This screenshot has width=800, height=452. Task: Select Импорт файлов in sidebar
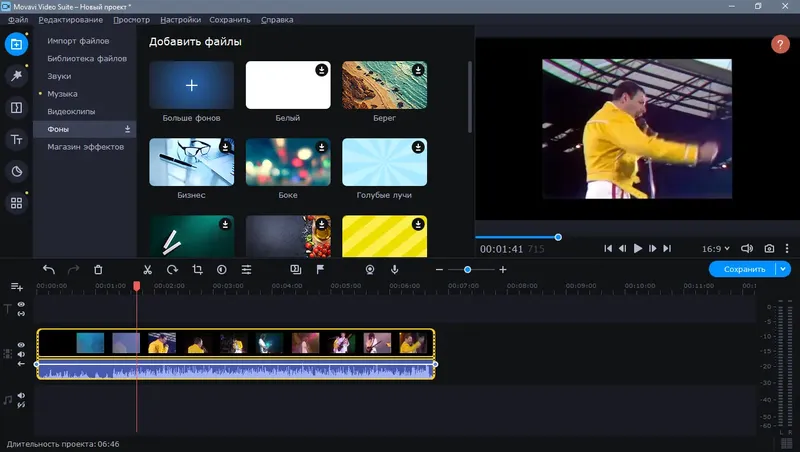coord(78,41)
